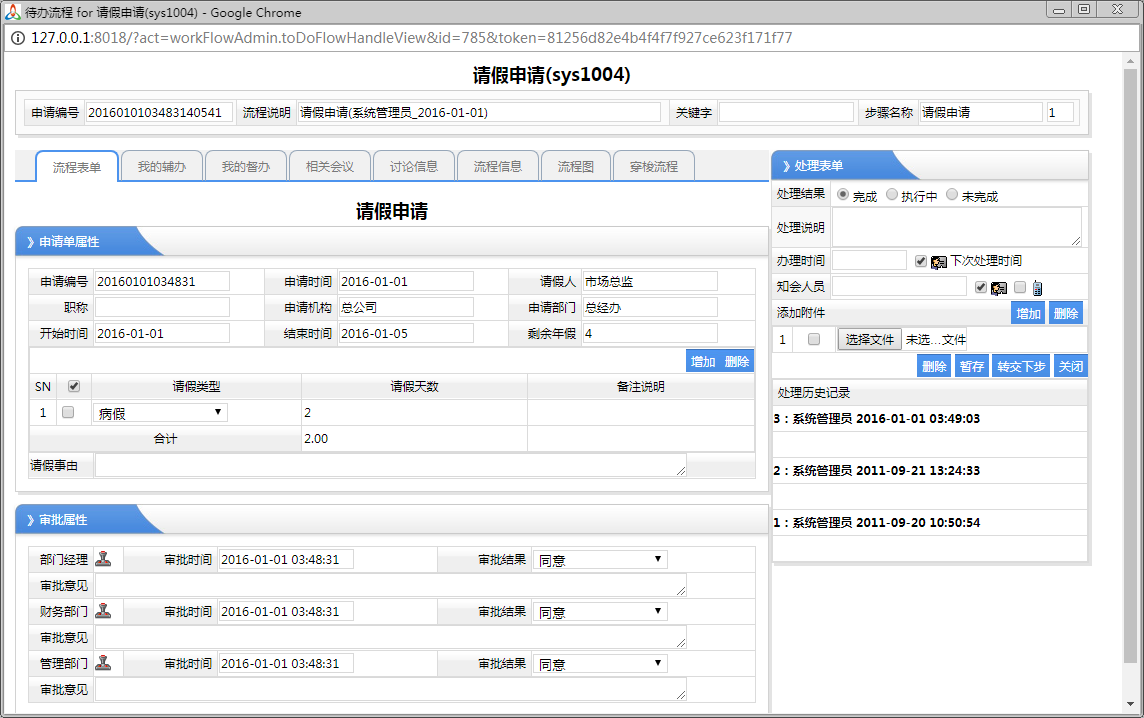Screen dimensions: 1144x718
Task: Select the 未完成 radio button
Action: pos(951,195)
